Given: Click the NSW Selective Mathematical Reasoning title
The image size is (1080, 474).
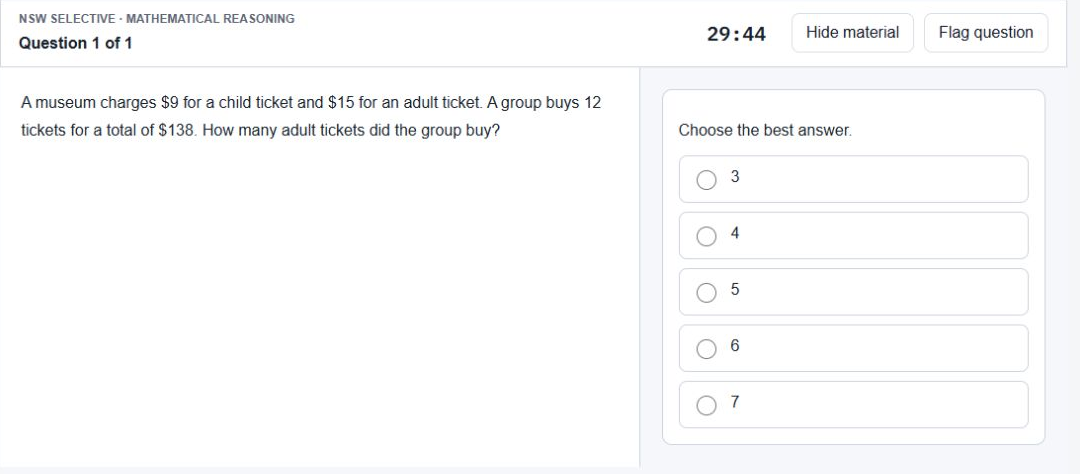Looking at the screenshot, I should [x=156, y=19].
